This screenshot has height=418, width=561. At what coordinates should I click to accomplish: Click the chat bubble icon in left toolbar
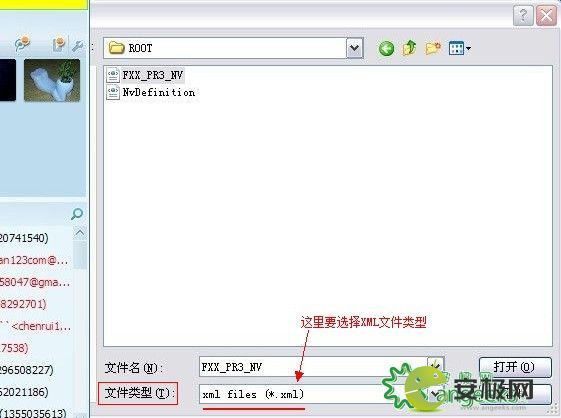pyautogui.click(x=23, y=44)
